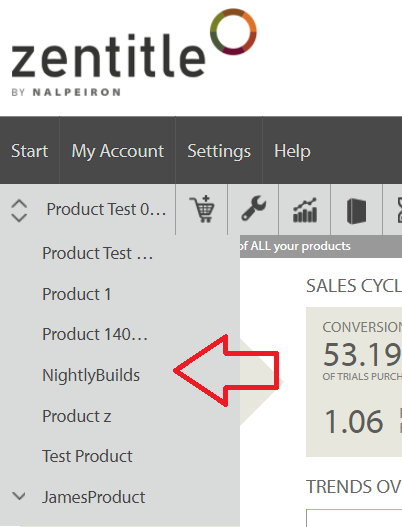402x527 pixels.
Task: Open the wrench tools icon
Action: (x=253, y=208)
